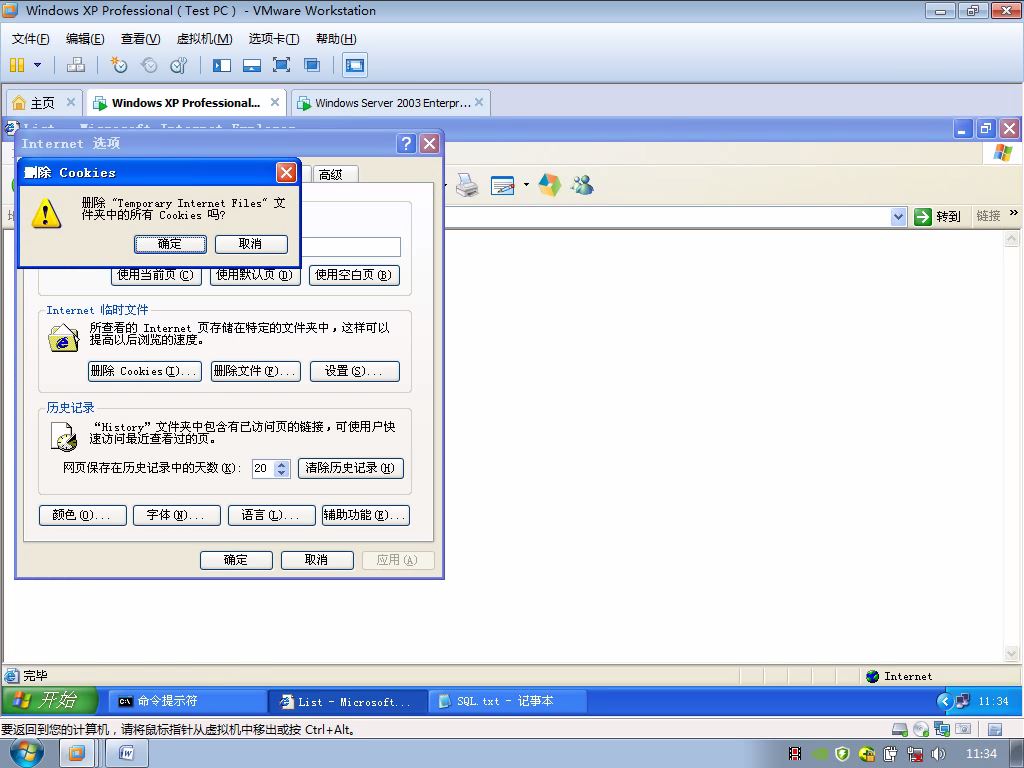The width and height of the screenshot is (1024, 768).
Task: Take a snapshot with the clock-star icon
Action: pos(118,65)
